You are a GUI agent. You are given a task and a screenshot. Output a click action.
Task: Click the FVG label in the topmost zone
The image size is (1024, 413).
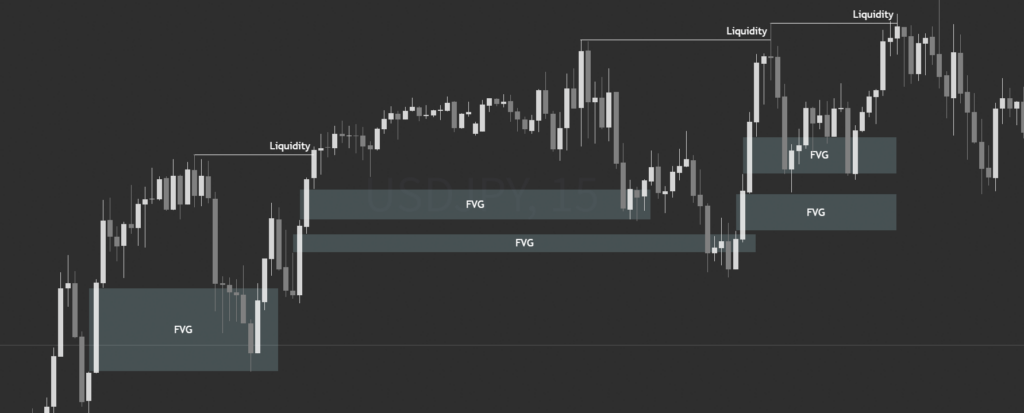[819, 156]
